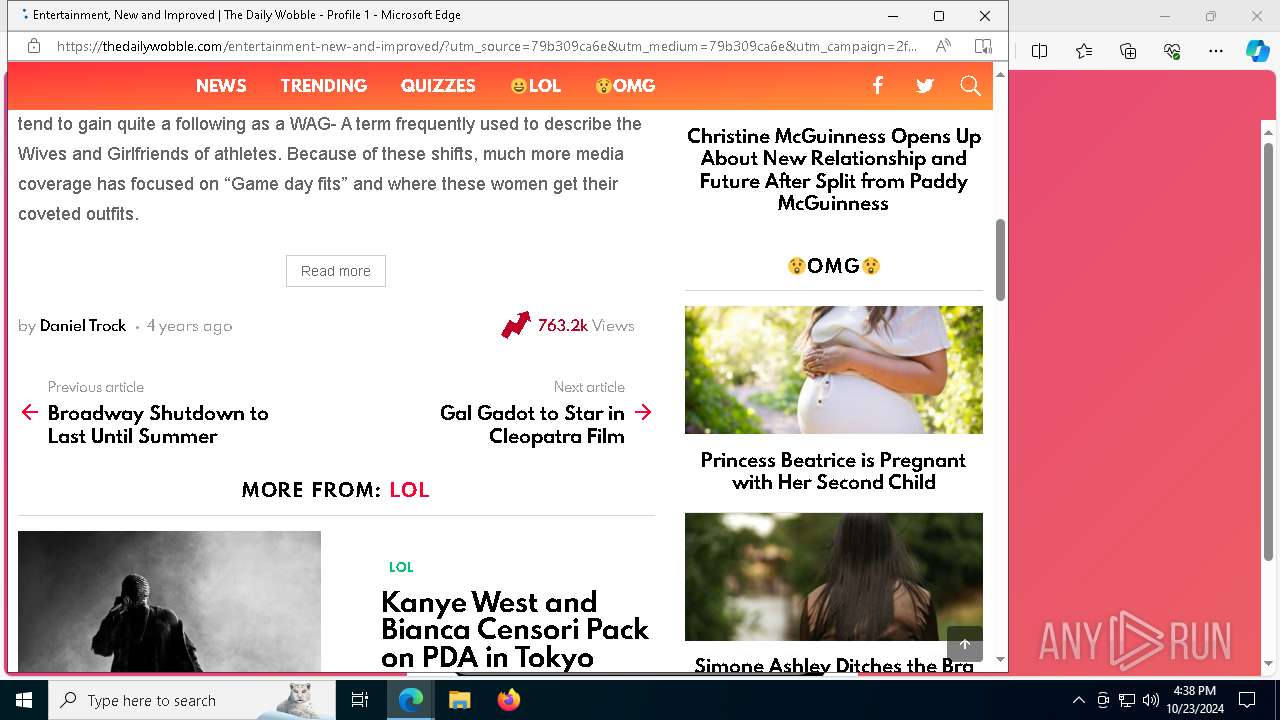The width and height of the screenshot is (1280, 720).
Task: Open Edge Settings and more menu
Action: [x=1216, y=51]
